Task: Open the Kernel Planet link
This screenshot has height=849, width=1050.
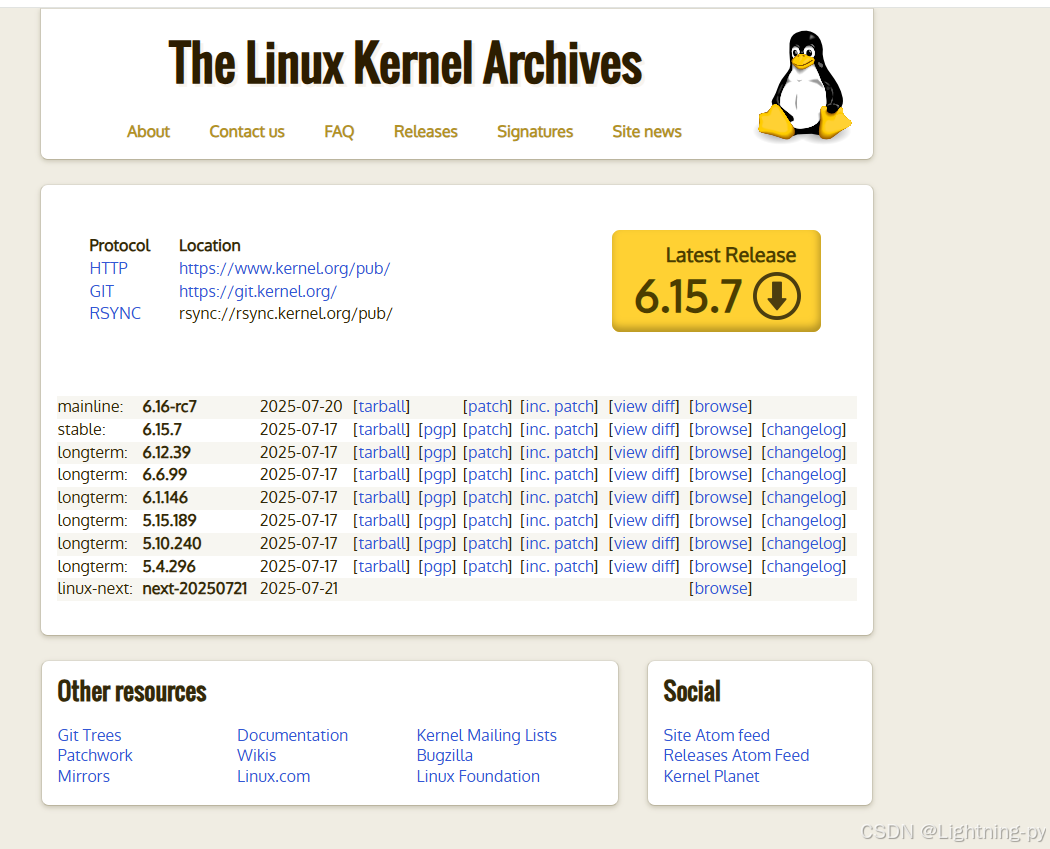Action: (x=711, y=776)
